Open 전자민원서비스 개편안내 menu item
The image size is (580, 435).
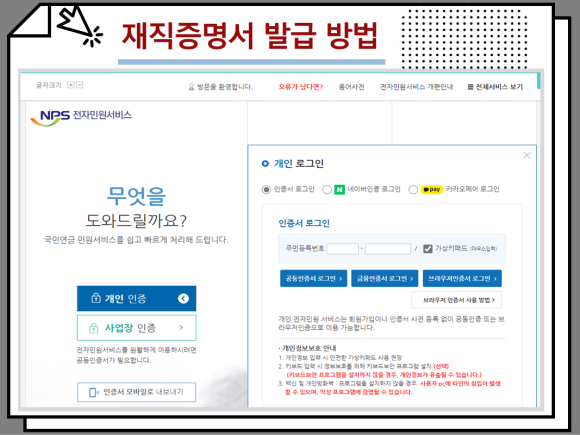tap(417, 87)
